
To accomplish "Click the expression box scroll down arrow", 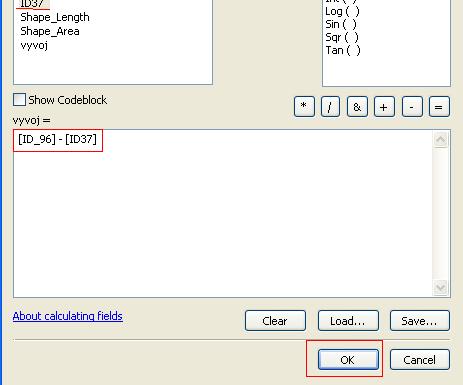I will (x=441, y=287).
